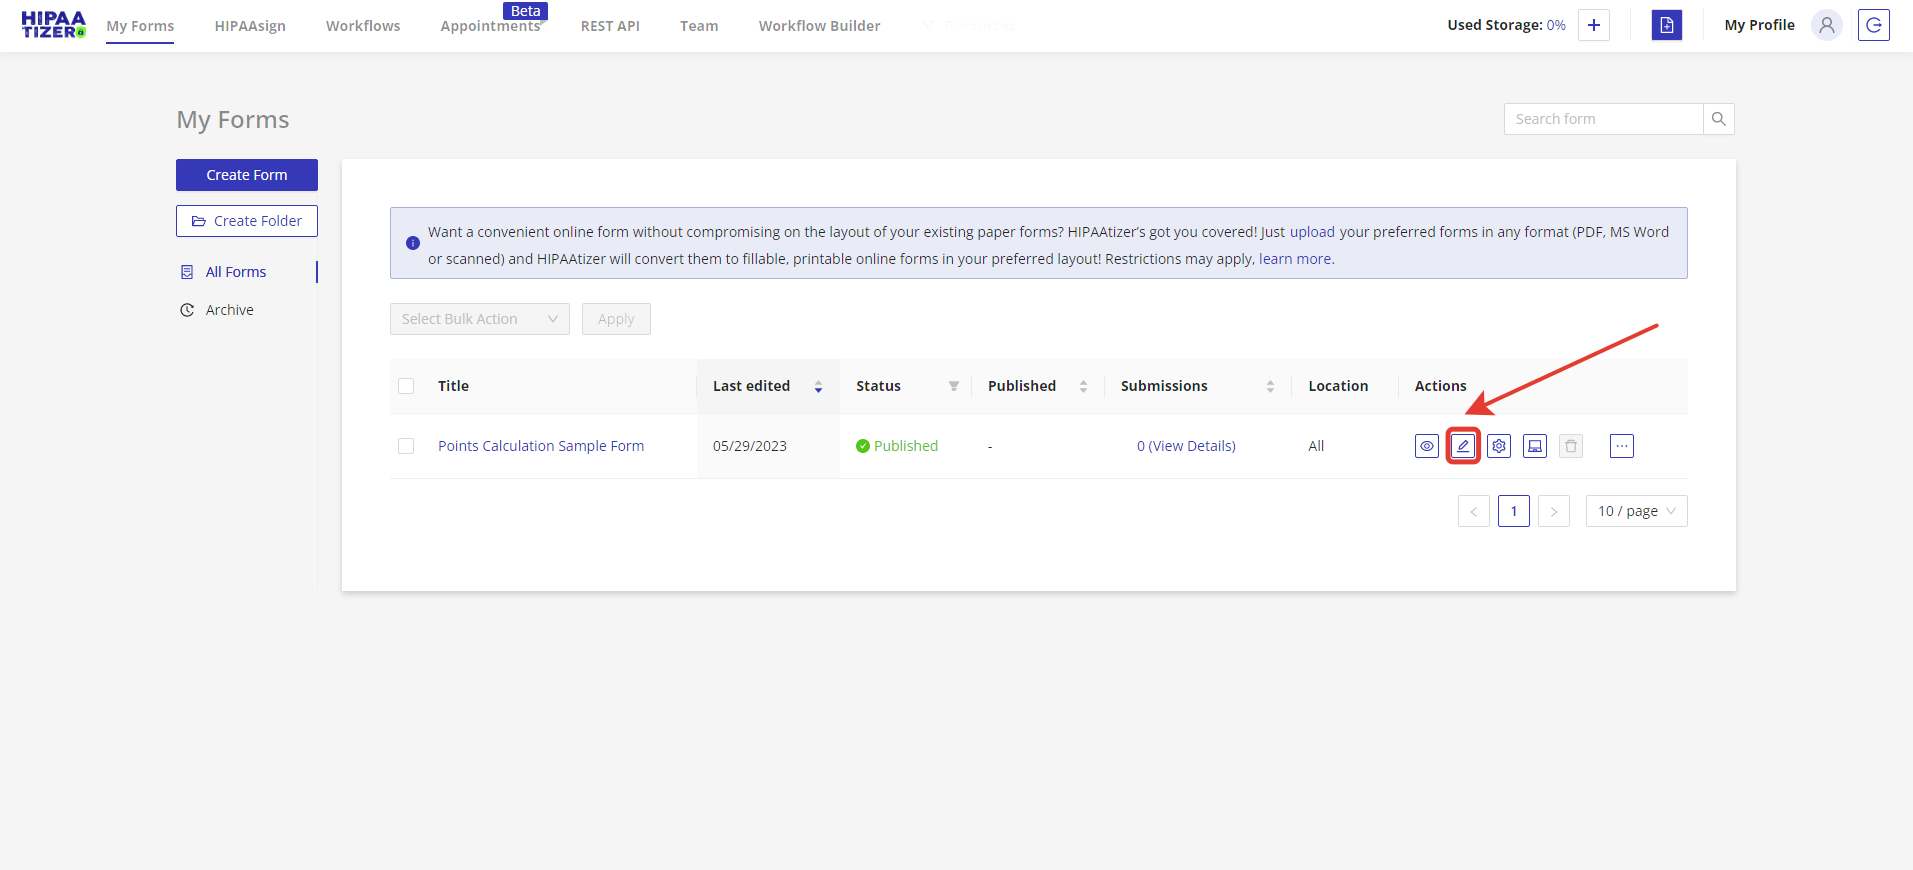Open the 0 (View Details) submissions link

click(1186, 446)
